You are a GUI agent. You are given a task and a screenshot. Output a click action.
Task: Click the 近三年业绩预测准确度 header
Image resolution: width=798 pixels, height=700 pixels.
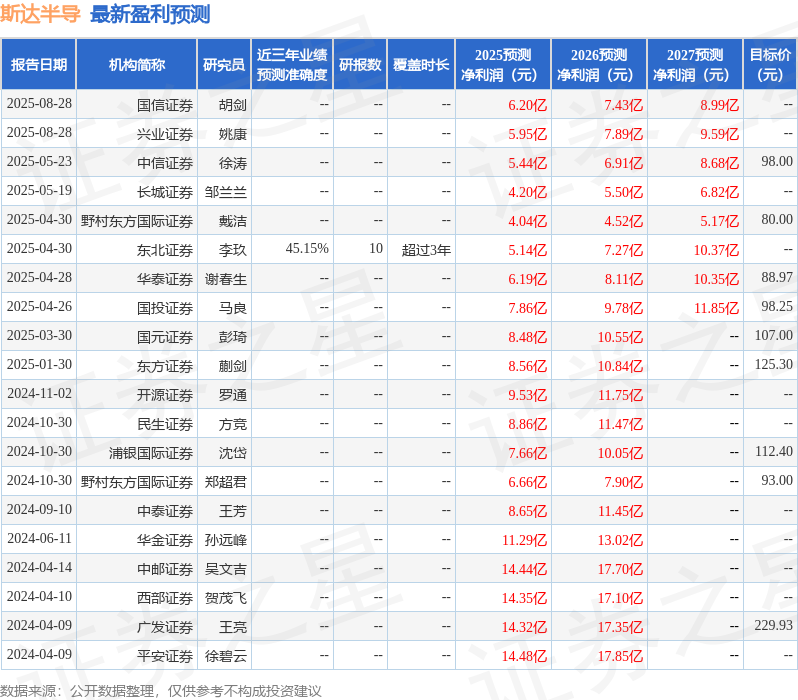pos(292,64)
